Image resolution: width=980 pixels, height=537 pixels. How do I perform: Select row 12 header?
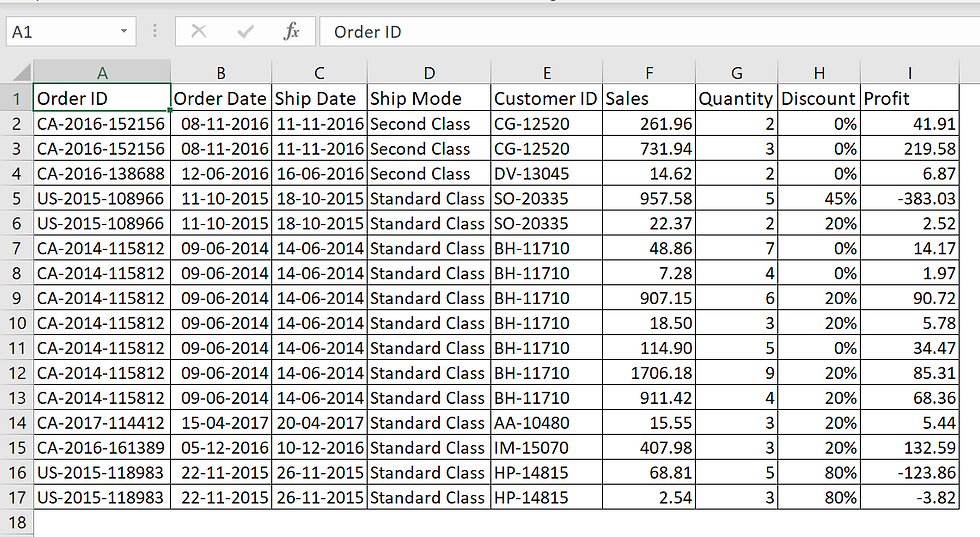16,373
